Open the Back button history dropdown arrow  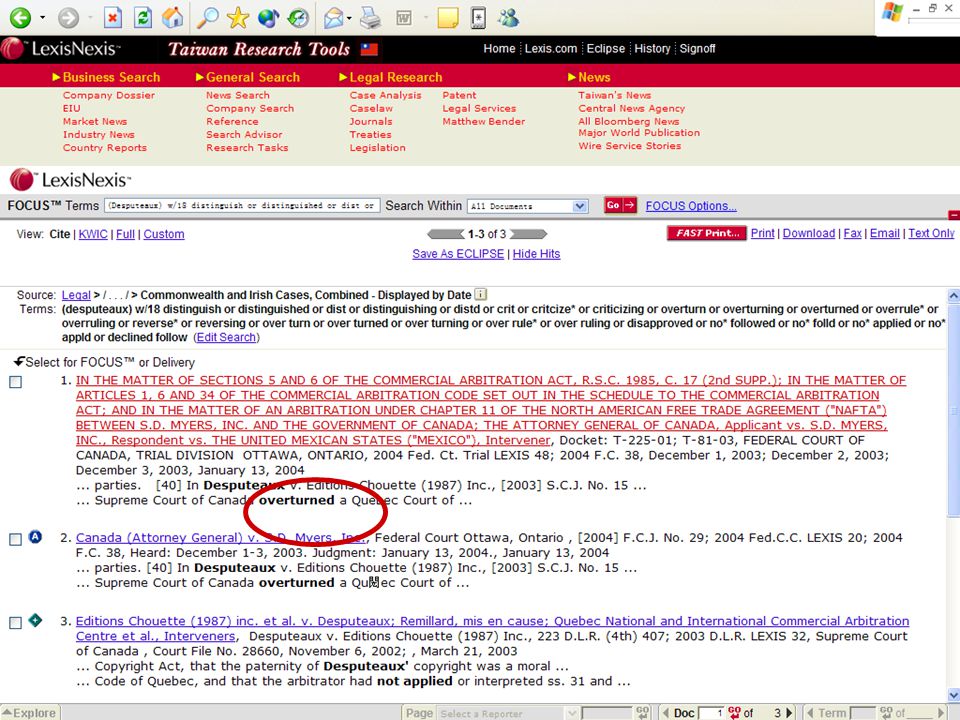click(x=42, y=18)
